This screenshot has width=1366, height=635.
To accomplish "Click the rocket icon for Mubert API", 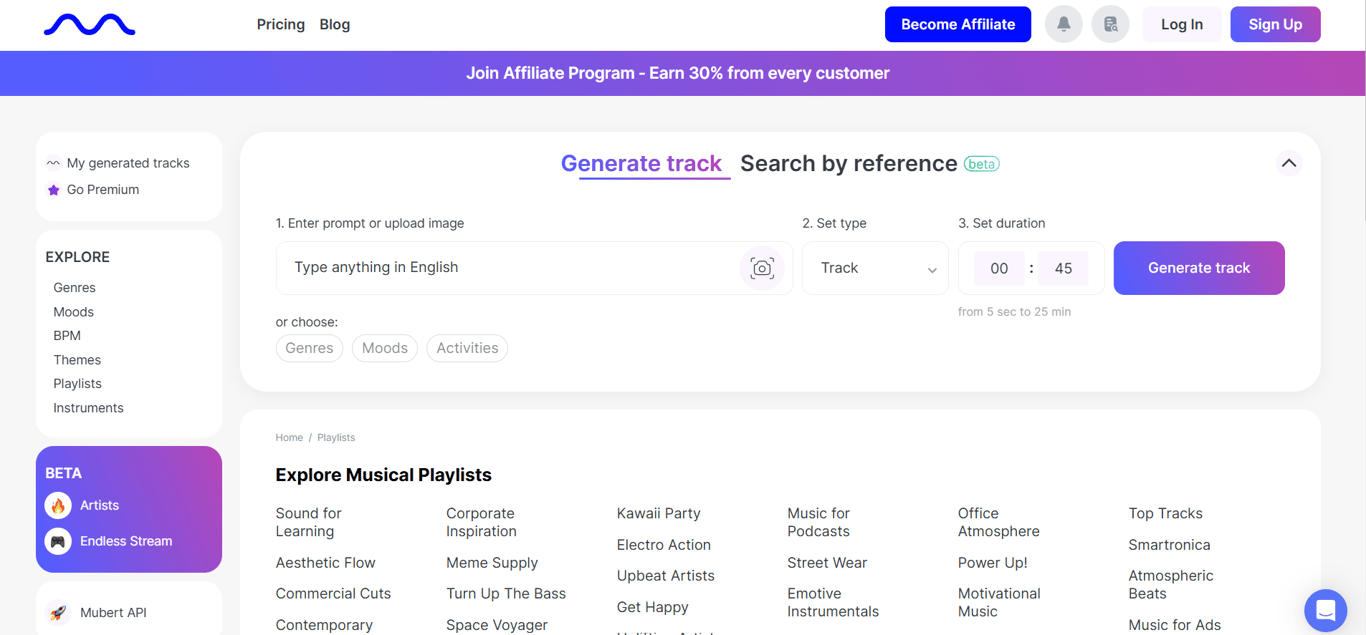I will (x=58, y=611).
